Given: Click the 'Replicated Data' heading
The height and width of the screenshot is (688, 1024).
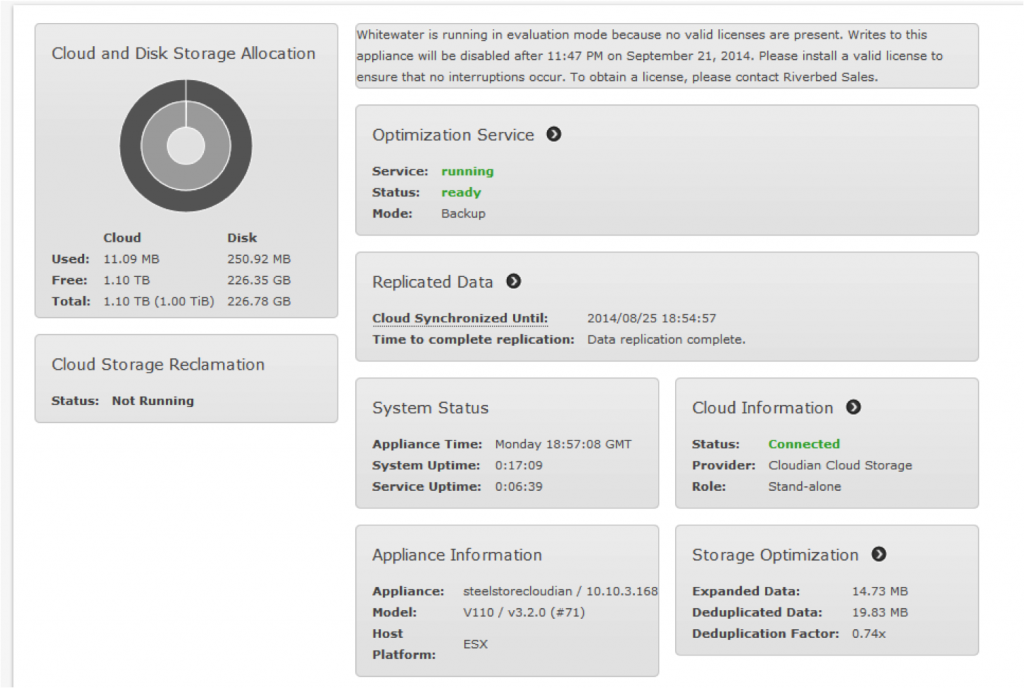Looking at the screenshot, I should [432, 282].
